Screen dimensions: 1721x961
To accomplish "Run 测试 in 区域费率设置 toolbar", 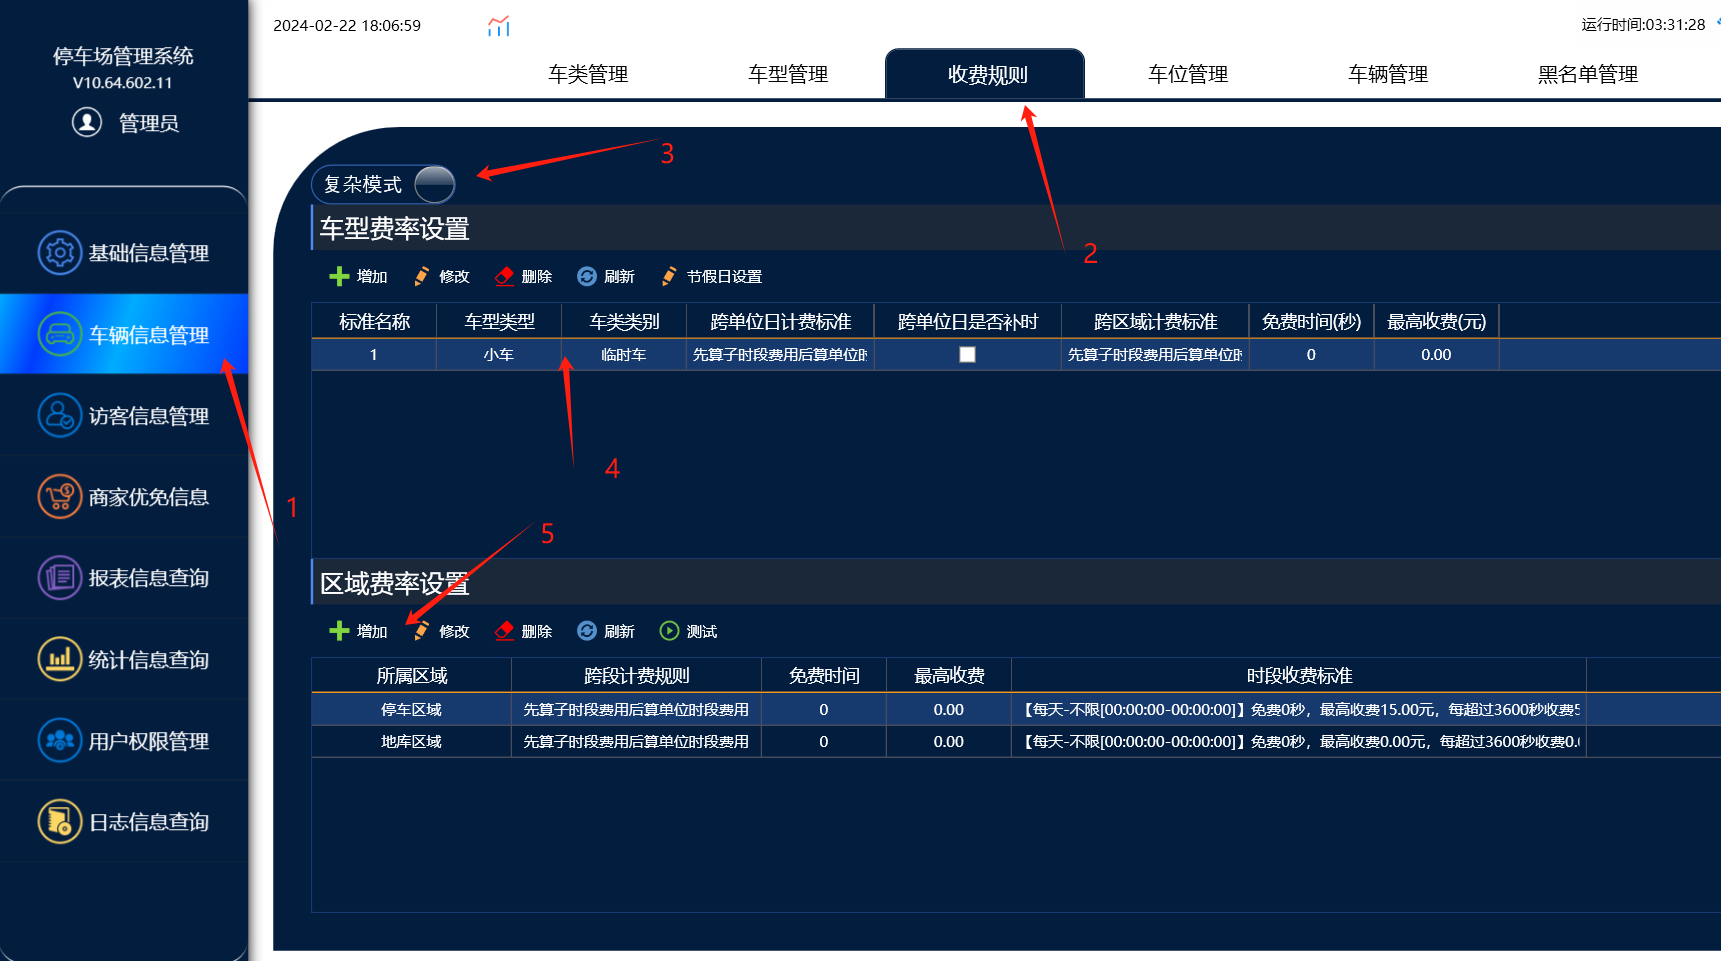I will coord(688,631).
